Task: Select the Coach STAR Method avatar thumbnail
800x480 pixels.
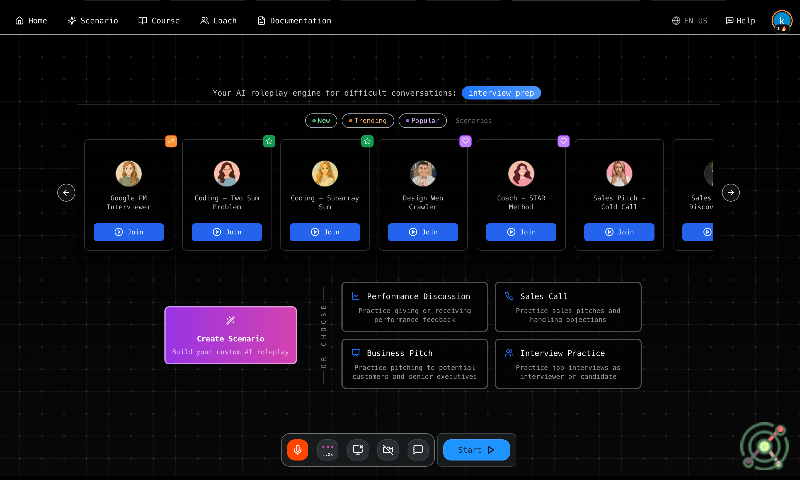Action: point(521,174)
